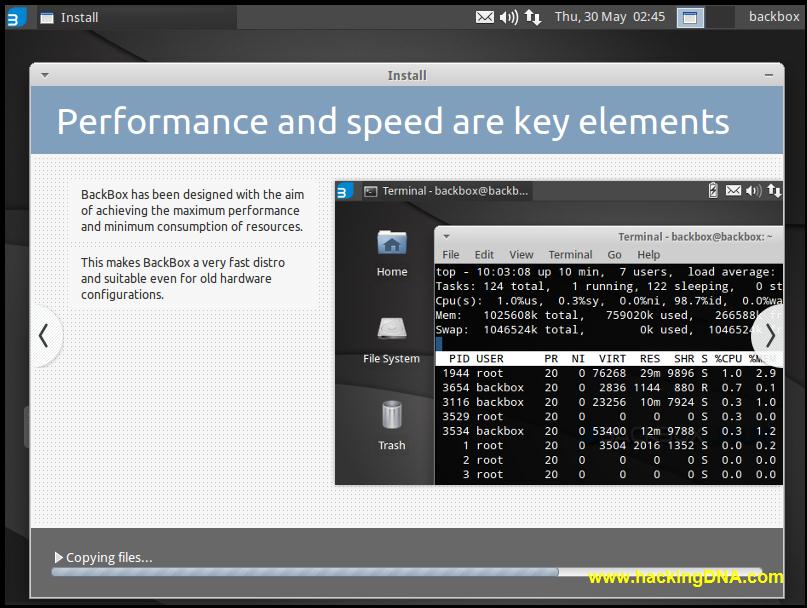Click the View menu in the terminal
Viewport: 807px width, 608px height.
tap(521, 255)
